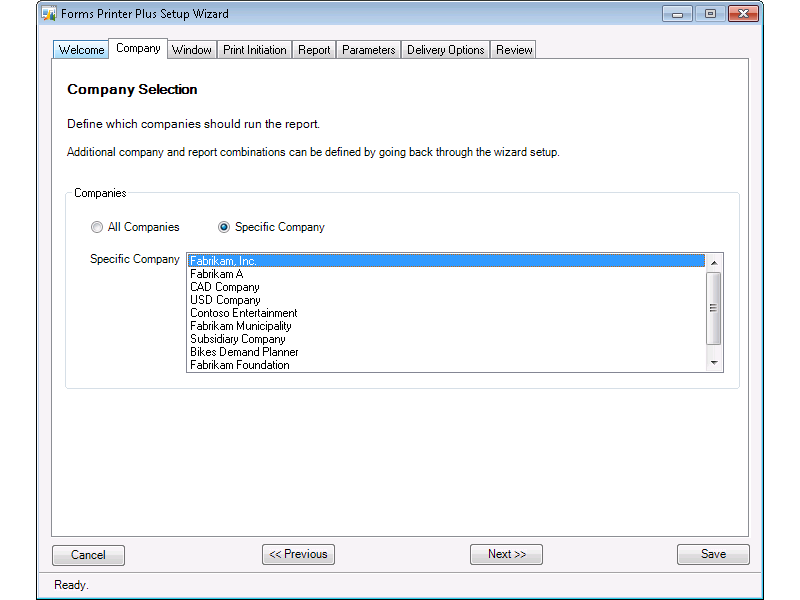The height and width of the screenshot is (600, 800).
Task: Click the Forms Printer Plus app icon
Action: click(49, 14)
